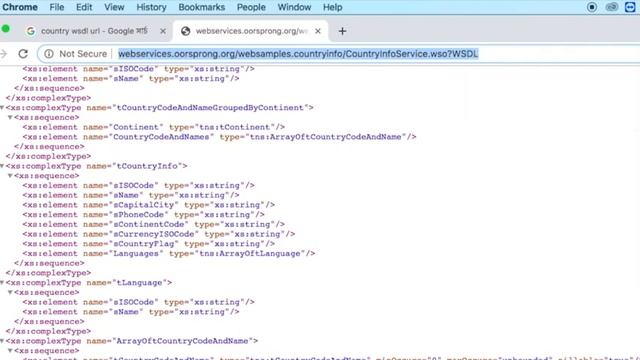640x360 pixels.
Task: Close the webservices.oorsprong.org tab
Action: point(318,31)
